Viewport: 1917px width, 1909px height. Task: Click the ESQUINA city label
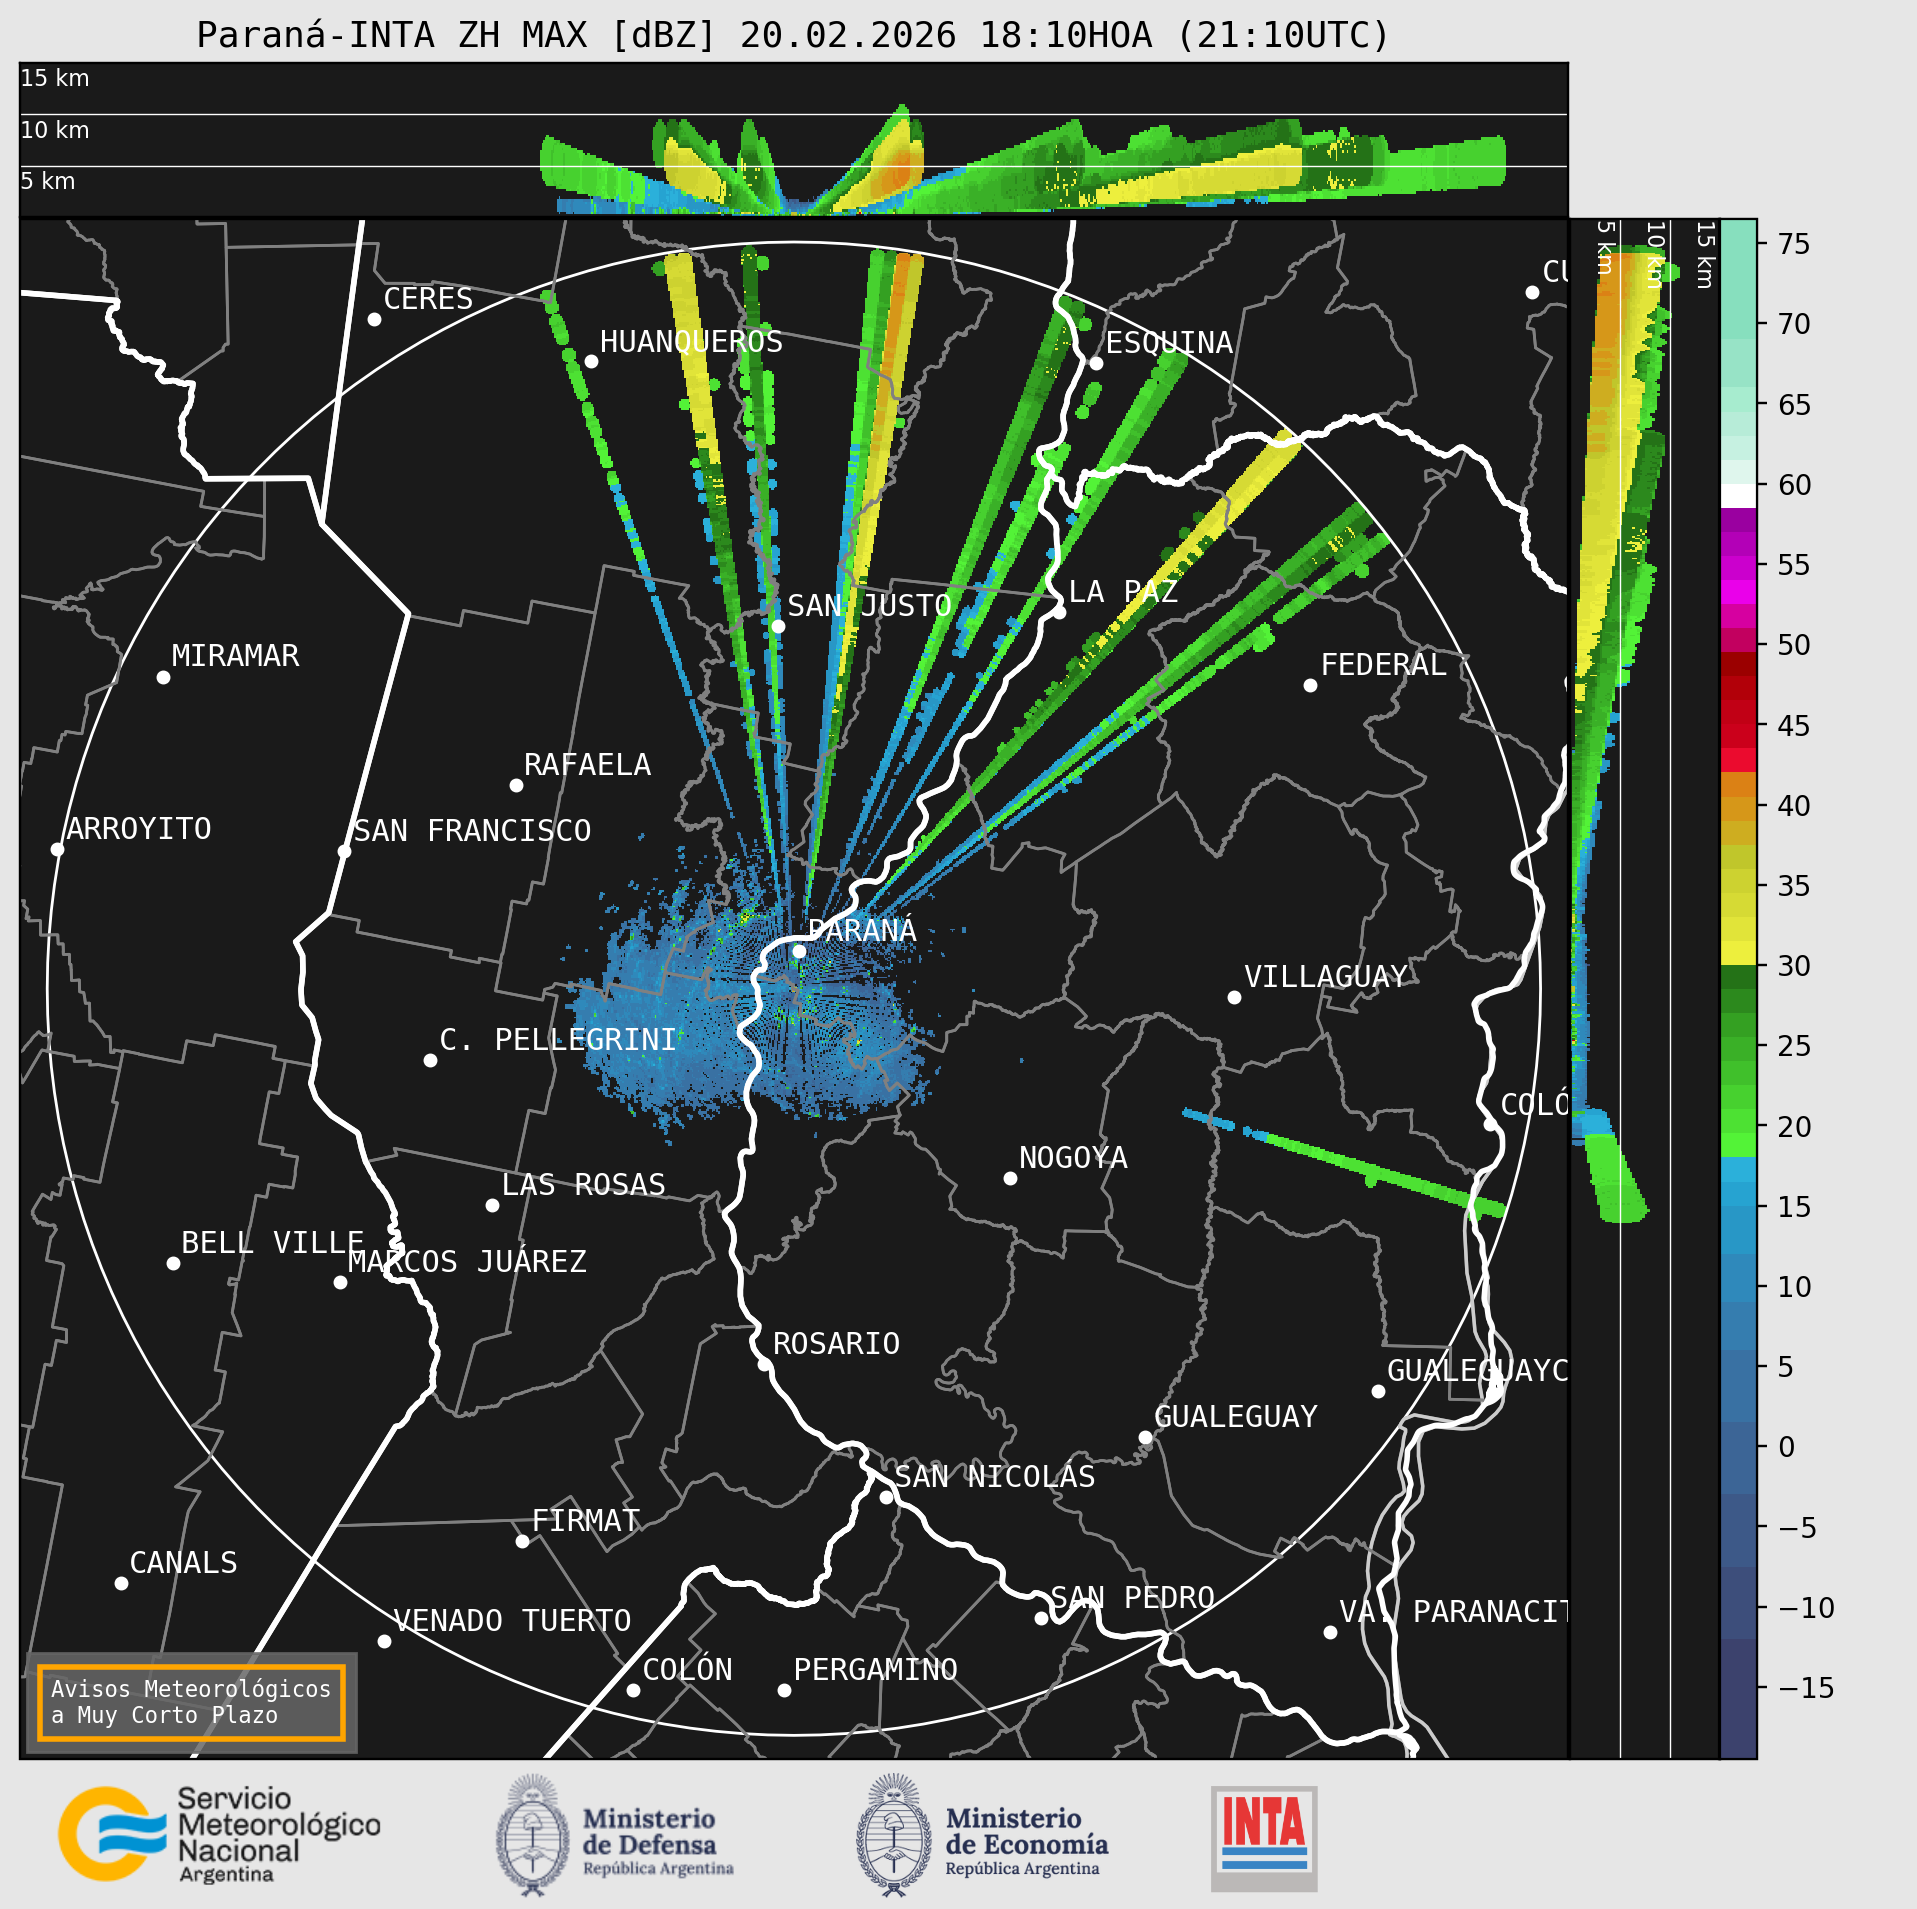tap(1169, 343)
